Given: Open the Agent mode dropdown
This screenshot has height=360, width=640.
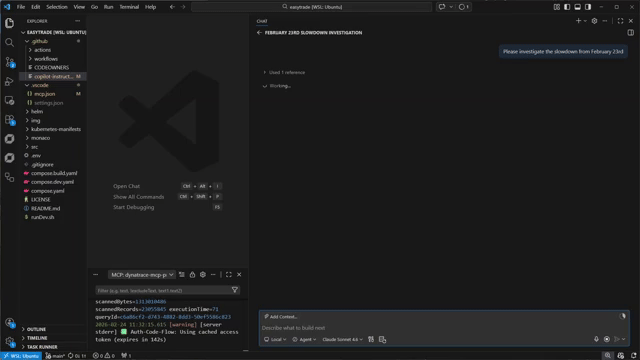Looking at the screenshot, I should (304, 339).
